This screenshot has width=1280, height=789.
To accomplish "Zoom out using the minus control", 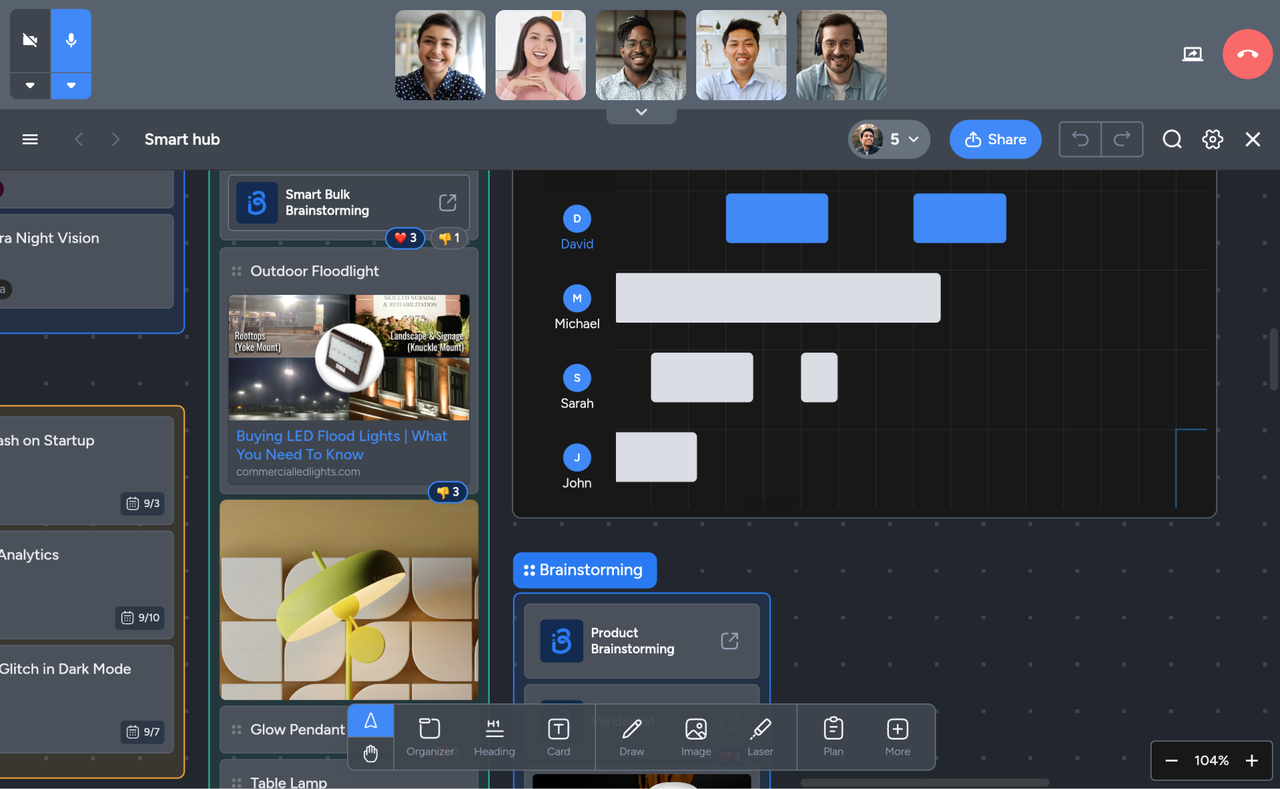I will [x=1171, y=760].
